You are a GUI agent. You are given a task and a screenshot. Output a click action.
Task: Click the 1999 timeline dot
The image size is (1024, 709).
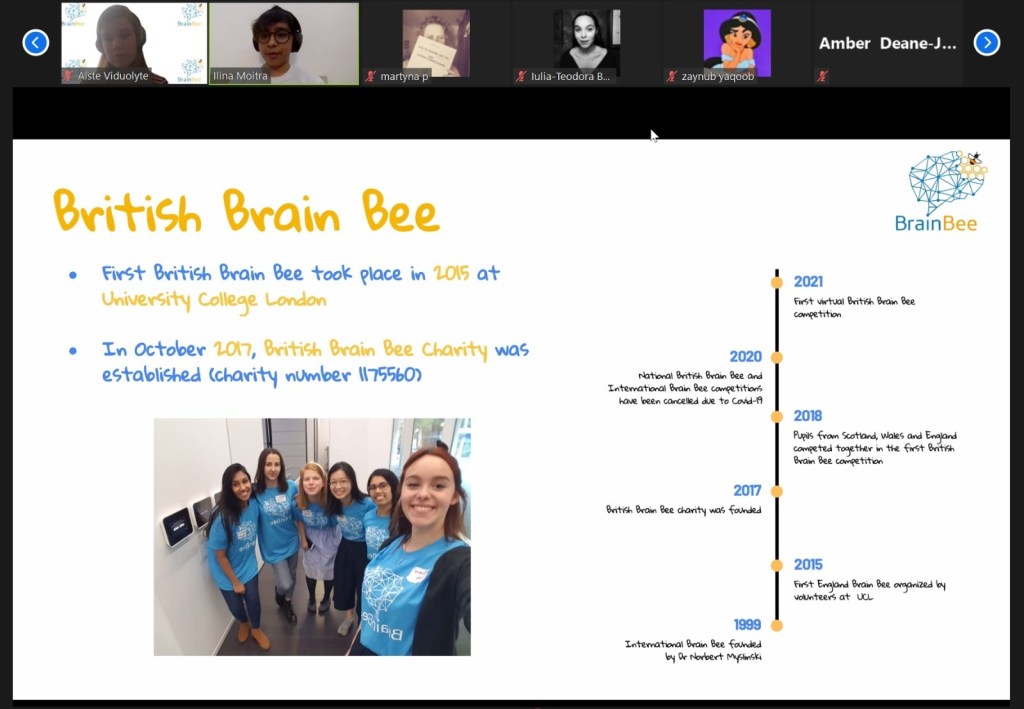[777, 625]
